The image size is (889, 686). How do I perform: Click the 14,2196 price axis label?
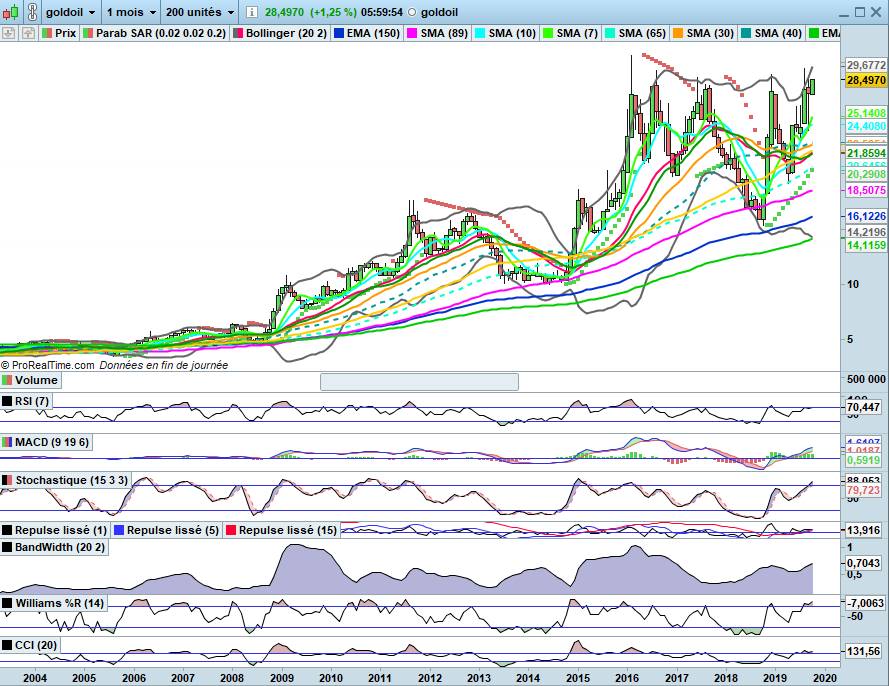tap(866, 232)
